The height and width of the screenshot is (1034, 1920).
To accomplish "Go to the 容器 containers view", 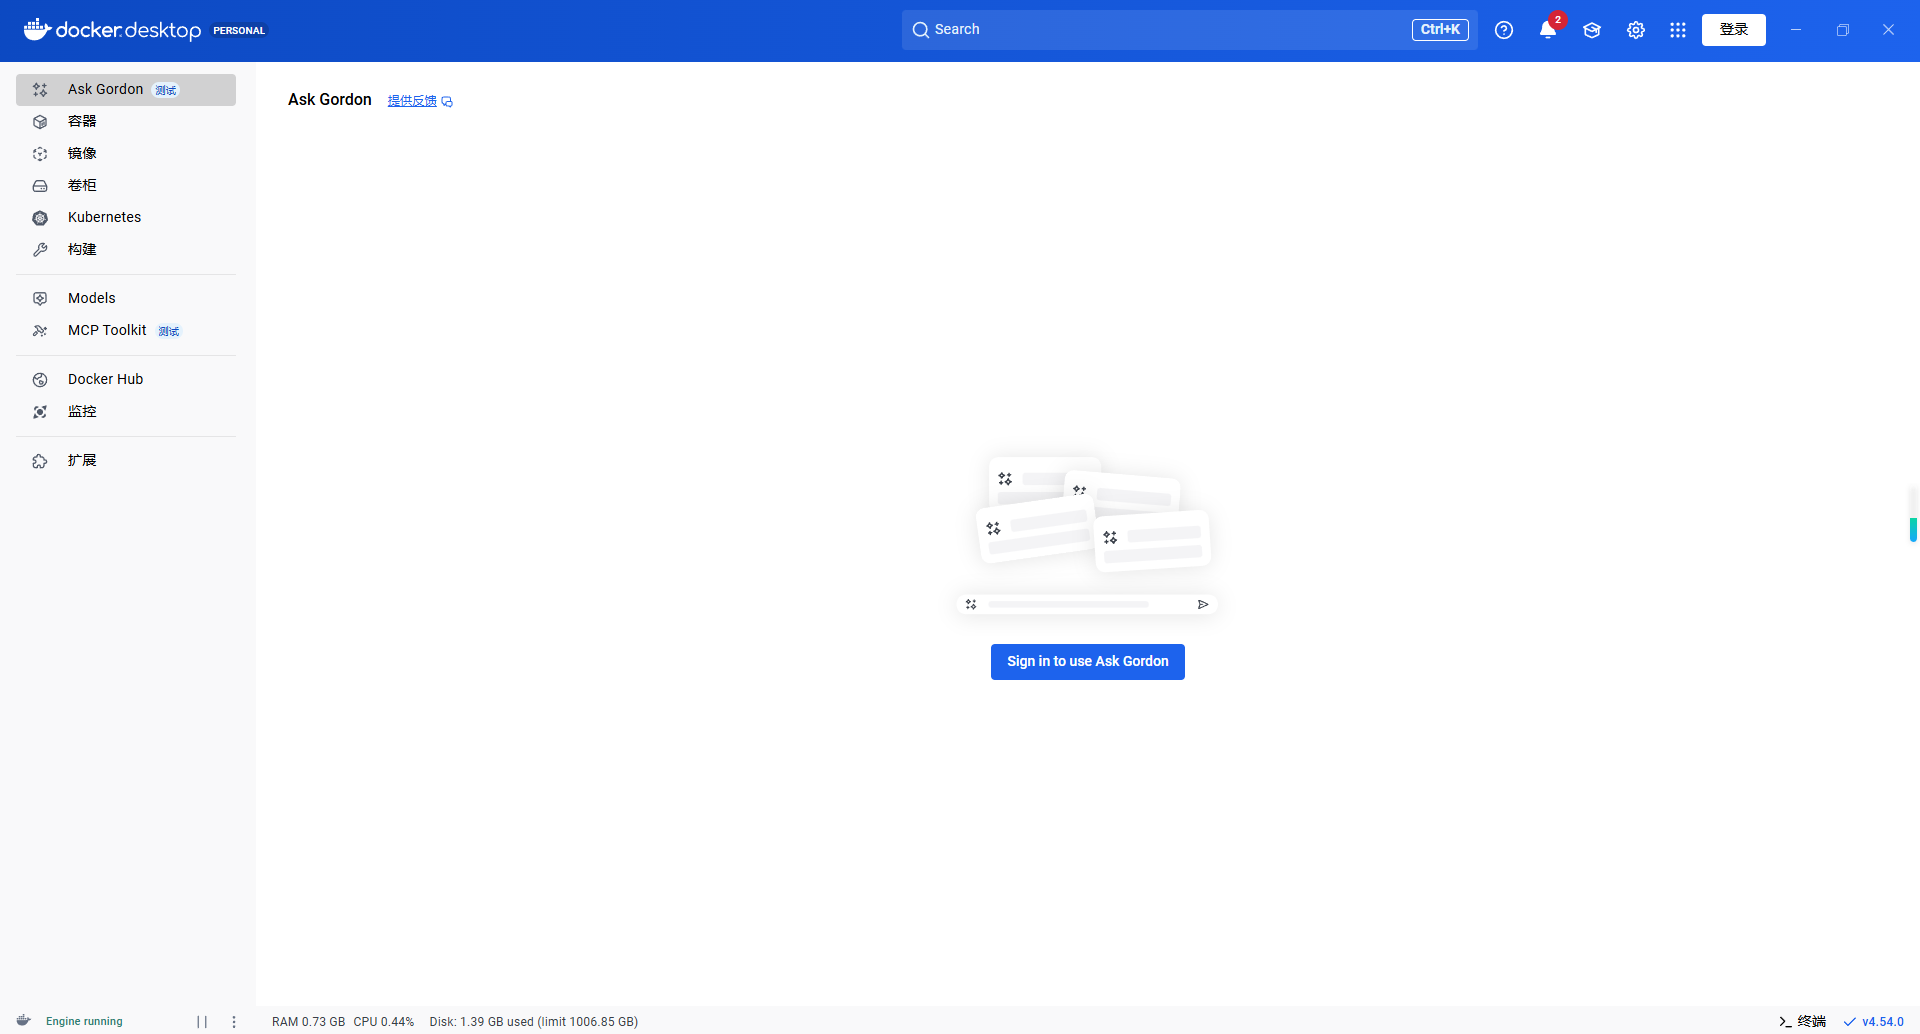I will (126, 122).
